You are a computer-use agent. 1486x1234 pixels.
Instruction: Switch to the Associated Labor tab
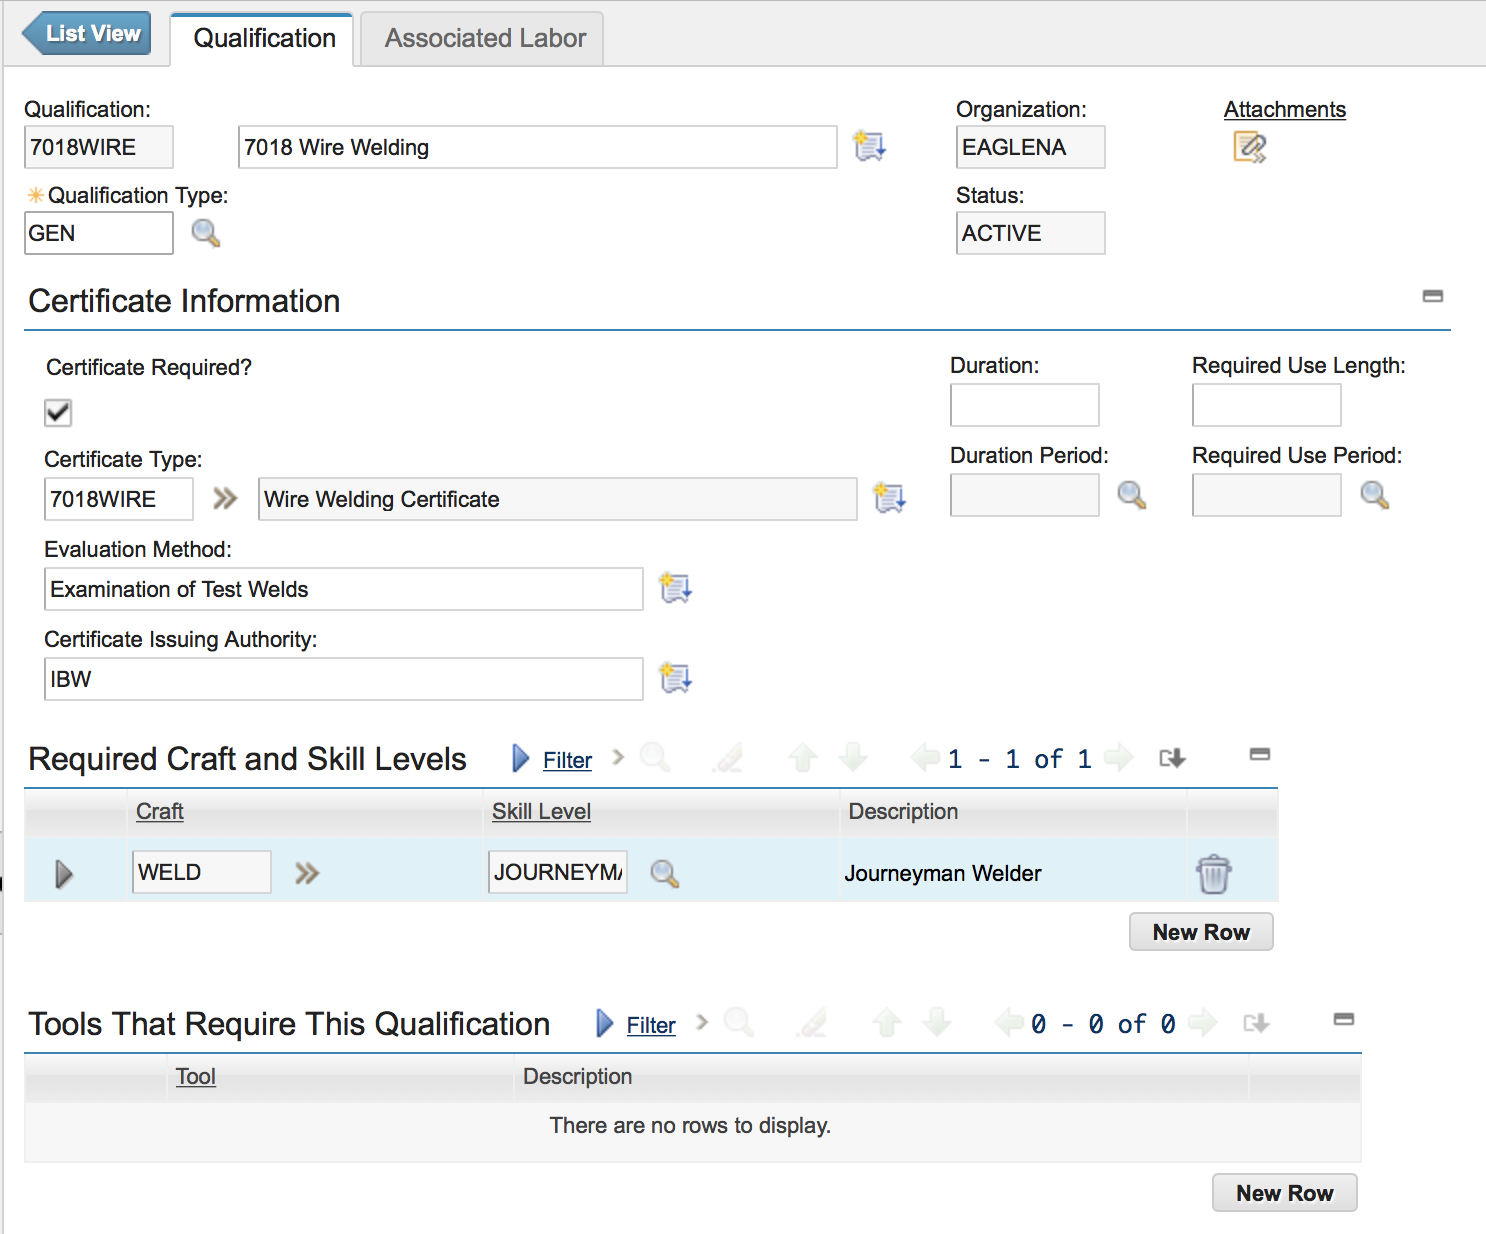tap(481, 38)
